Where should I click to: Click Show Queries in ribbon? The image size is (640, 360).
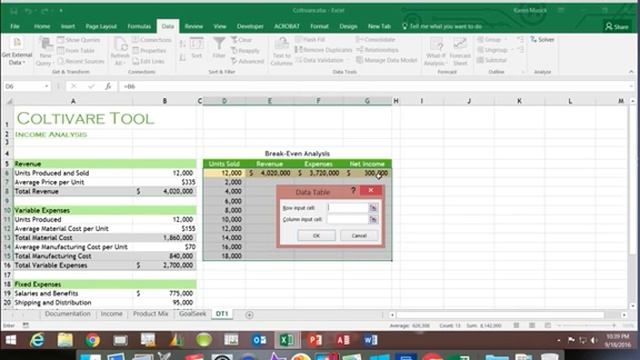(79, 40)
